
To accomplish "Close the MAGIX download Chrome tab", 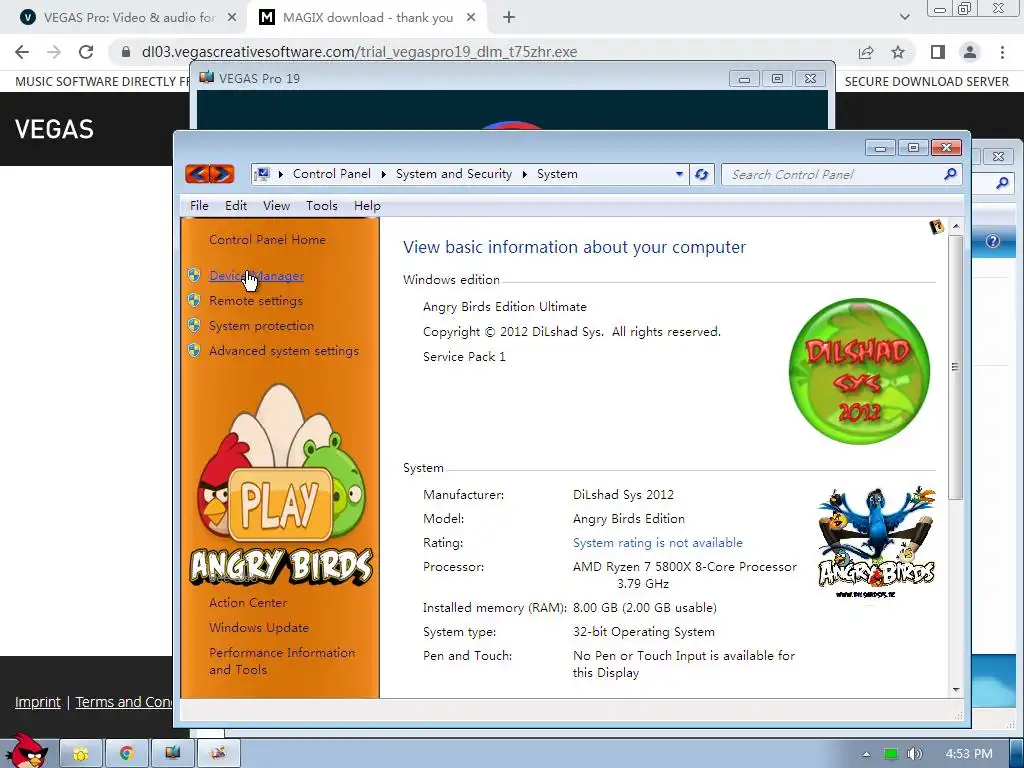I will click(x=471, y=18).
